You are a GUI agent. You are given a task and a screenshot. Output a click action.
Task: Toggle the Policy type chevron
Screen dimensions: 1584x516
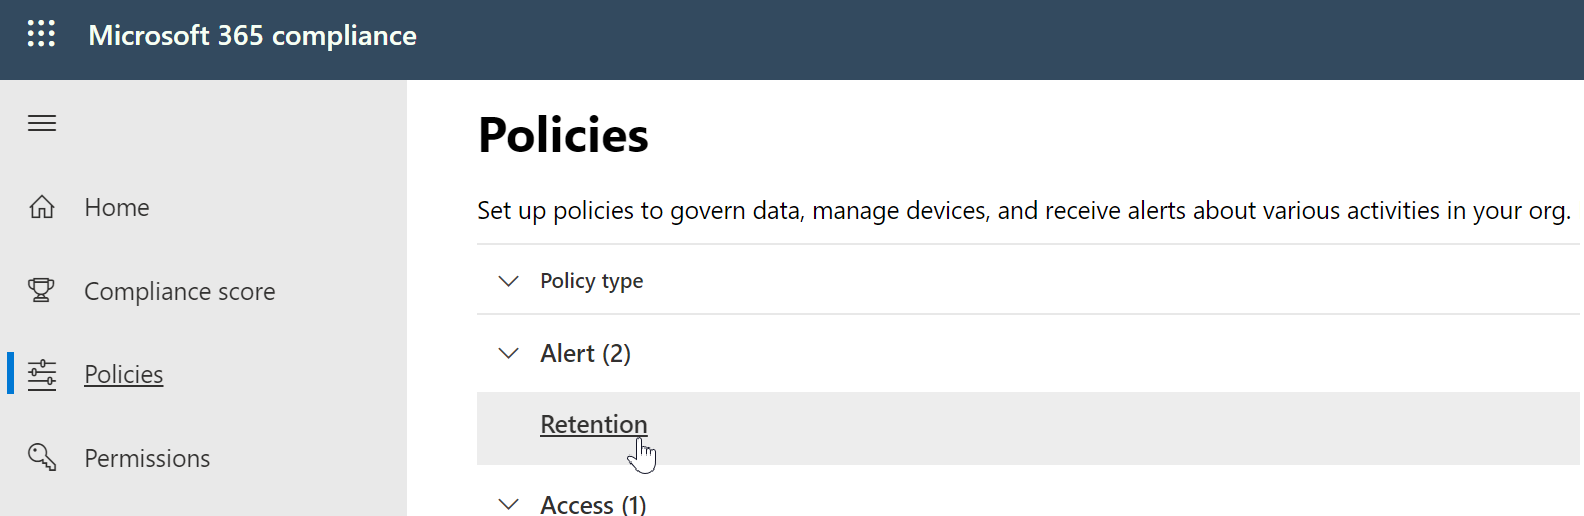(508, 281)
